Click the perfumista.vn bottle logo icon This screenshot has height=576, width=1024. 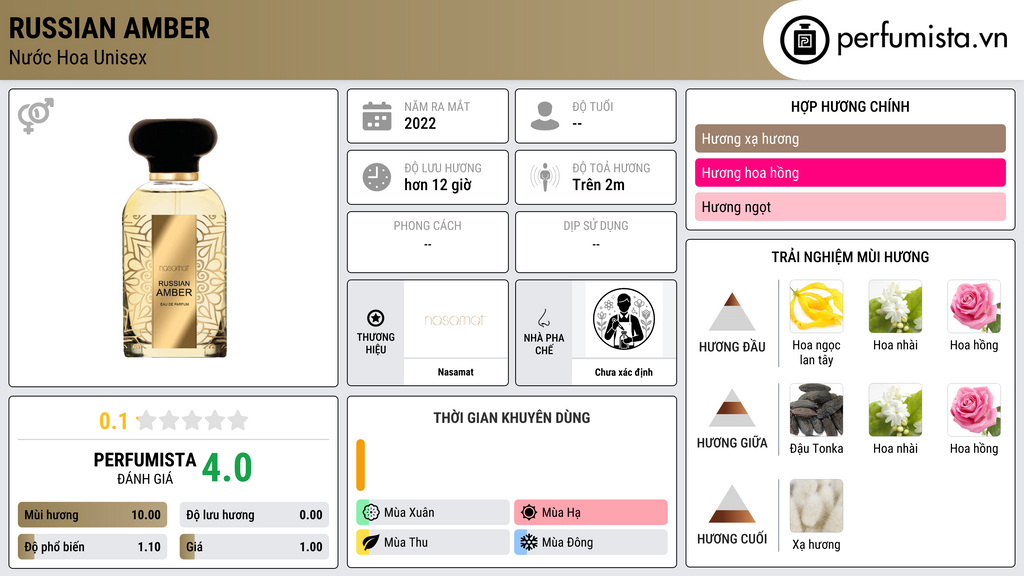pos(804,40)
